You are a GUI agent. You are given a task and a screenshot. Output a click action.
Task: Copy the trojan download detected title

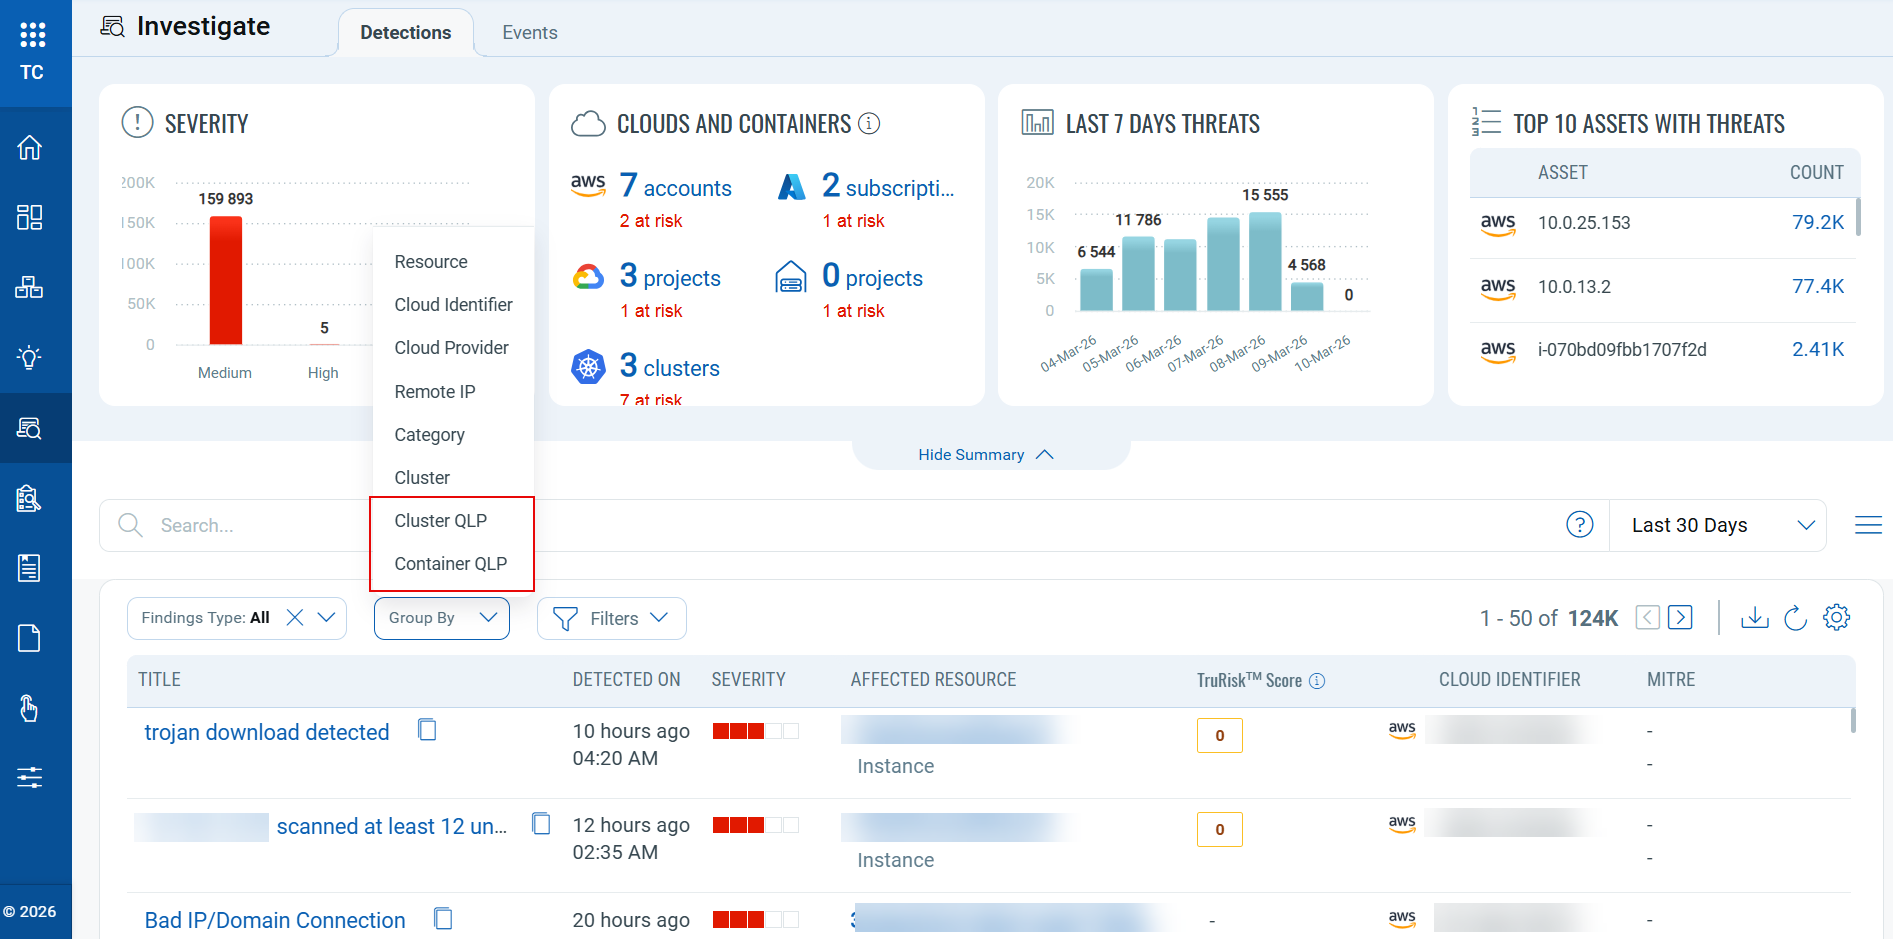427,731
